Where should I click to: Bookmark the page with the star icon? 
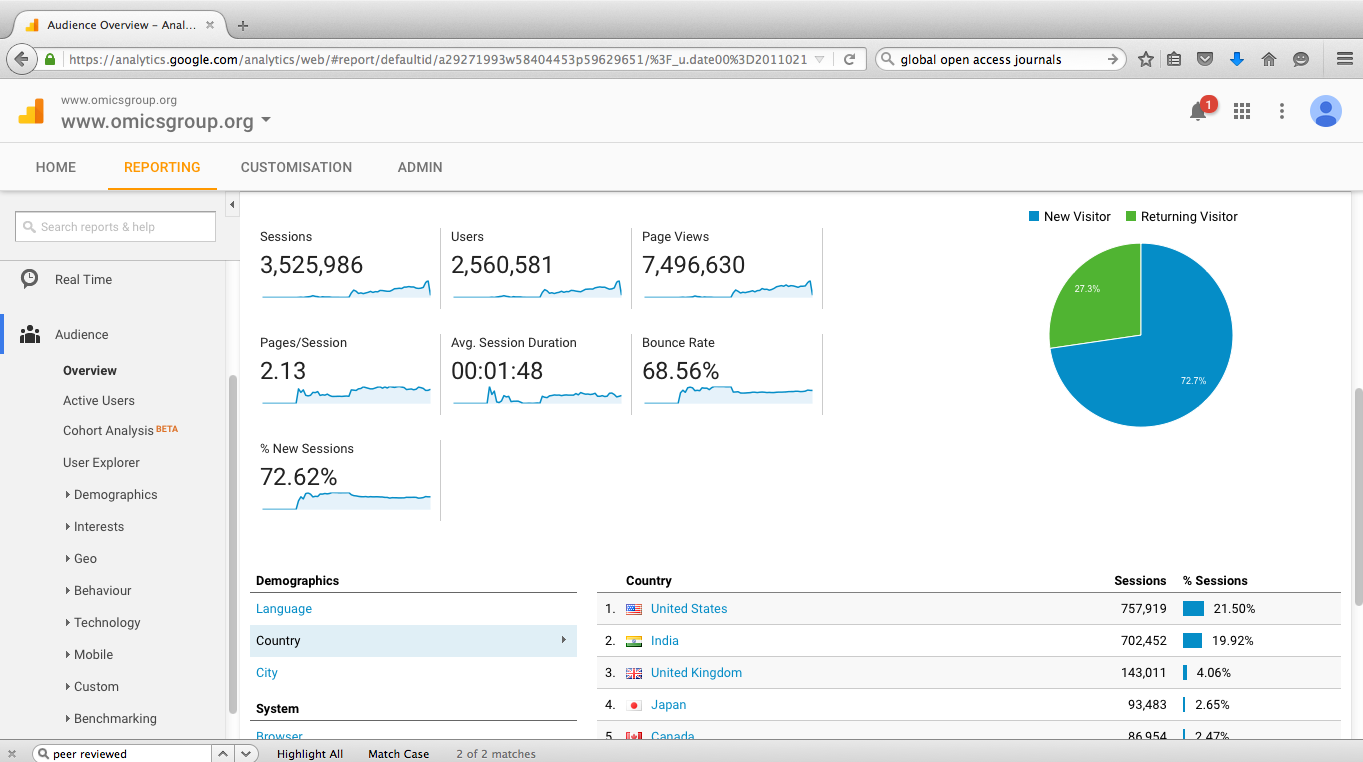pos(1145,59)
